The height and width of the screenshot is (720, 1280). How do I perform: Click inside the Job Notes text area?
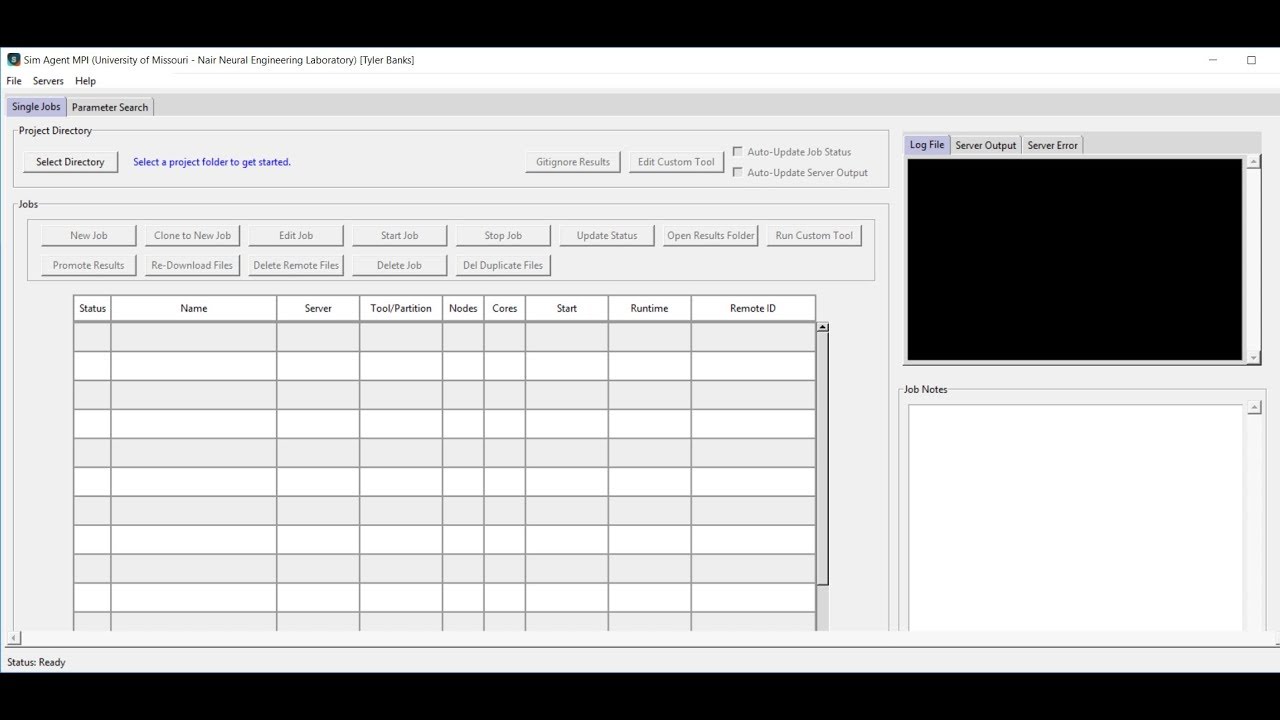coord(1076,517)
